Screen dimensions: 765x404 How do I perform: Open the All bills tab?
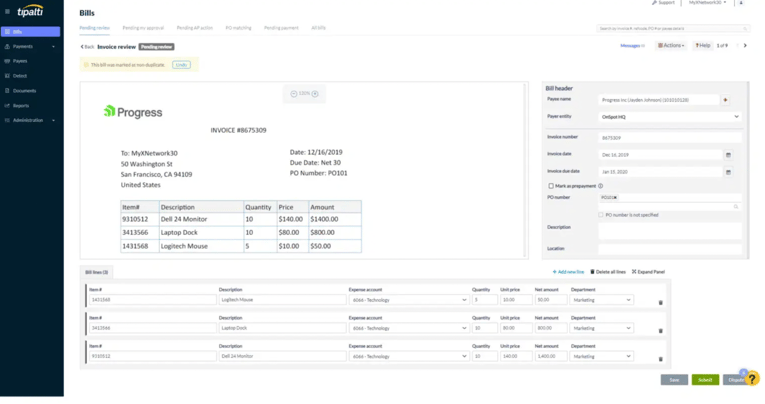tap(318, 28)
